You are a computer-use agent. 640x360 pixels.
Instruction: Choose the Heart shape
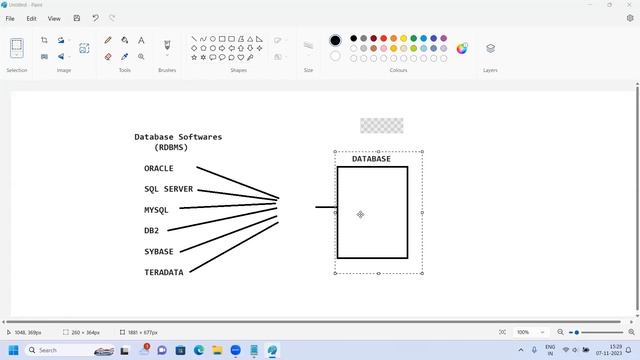point(241,58)
